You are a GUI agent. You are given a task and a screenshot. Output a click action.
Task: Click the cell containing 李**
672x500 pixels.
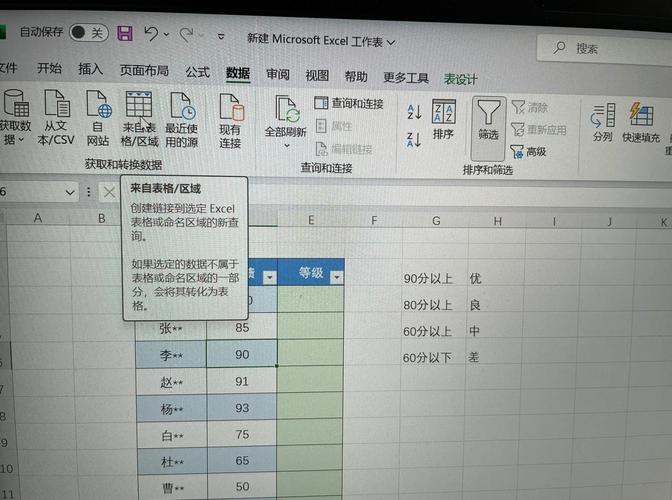click(171, 355)
